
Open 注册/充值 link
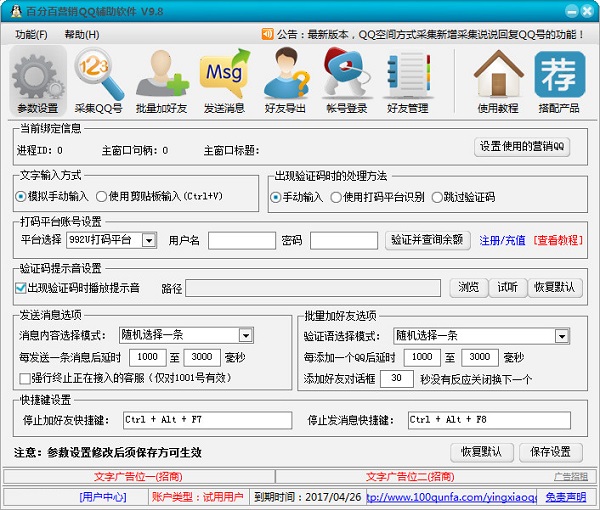click(x=502, y=240)
